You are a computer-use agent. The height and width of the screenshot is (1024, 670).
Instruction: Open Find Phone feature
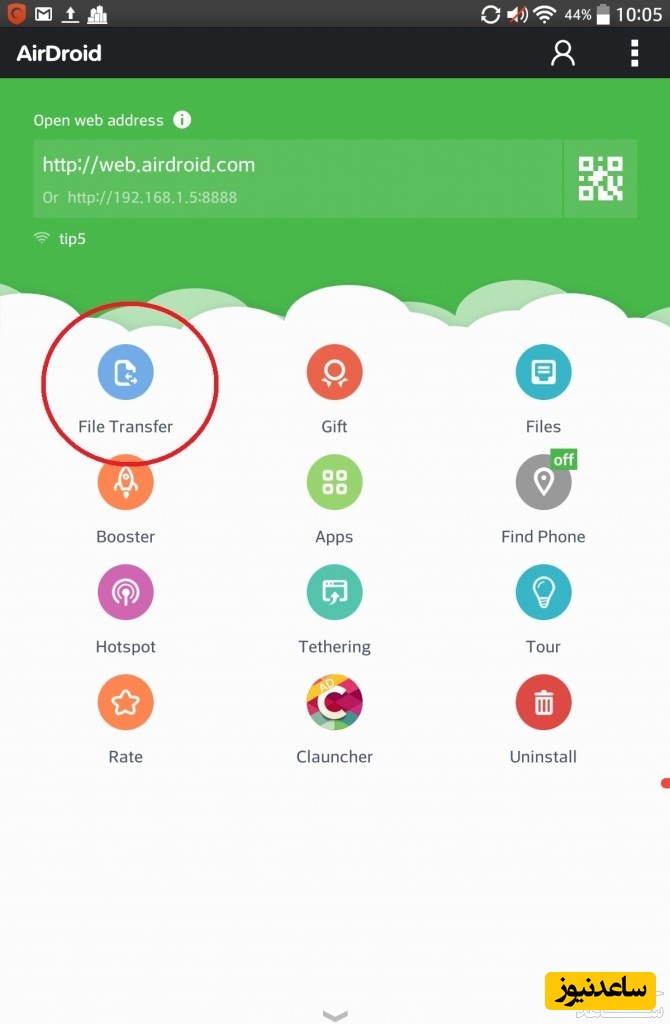[543, 482]
